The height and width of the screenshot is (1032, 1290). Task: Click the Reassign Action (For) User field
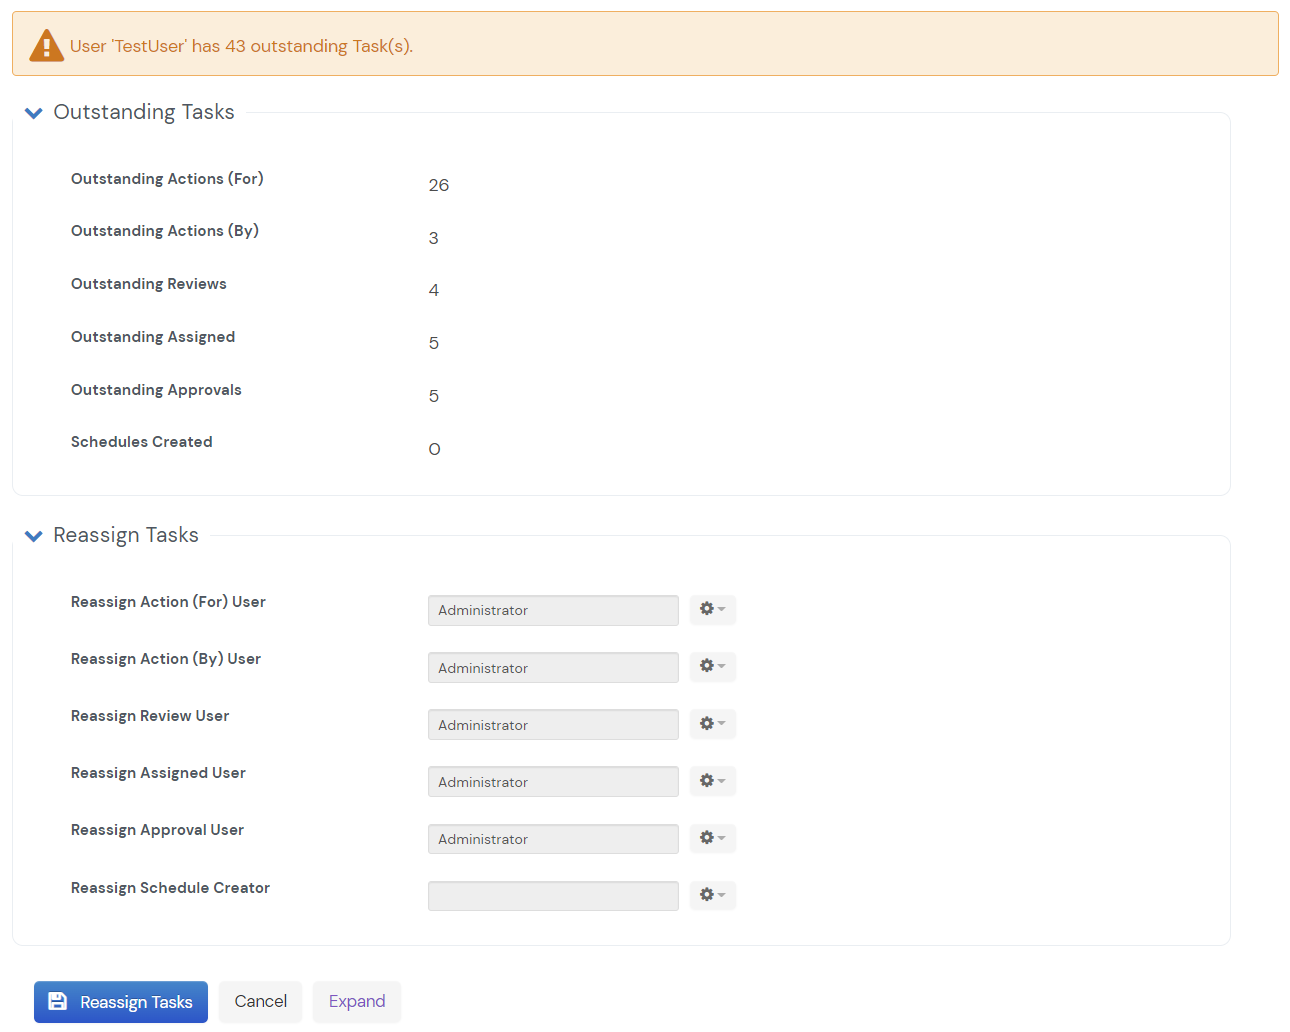pyautogui.click(x=553, y=610)
